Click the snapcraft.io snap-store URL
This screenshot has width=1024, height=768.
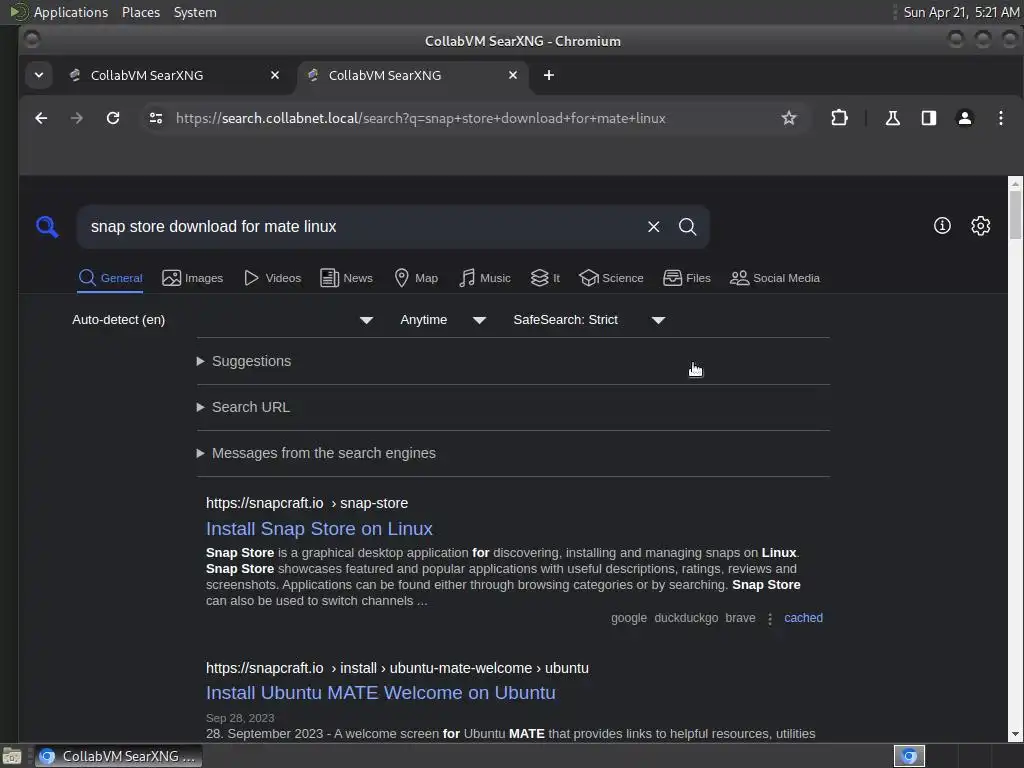307,503
